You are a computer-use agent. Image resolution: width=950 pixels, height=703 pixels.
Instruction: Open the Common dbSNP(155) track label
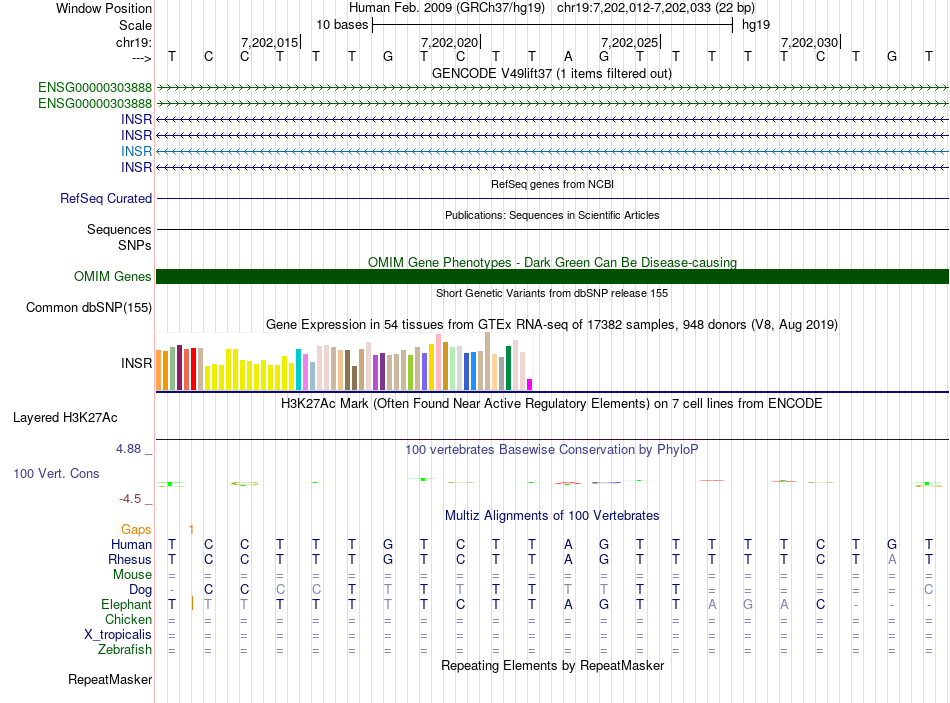click(89, 308)
